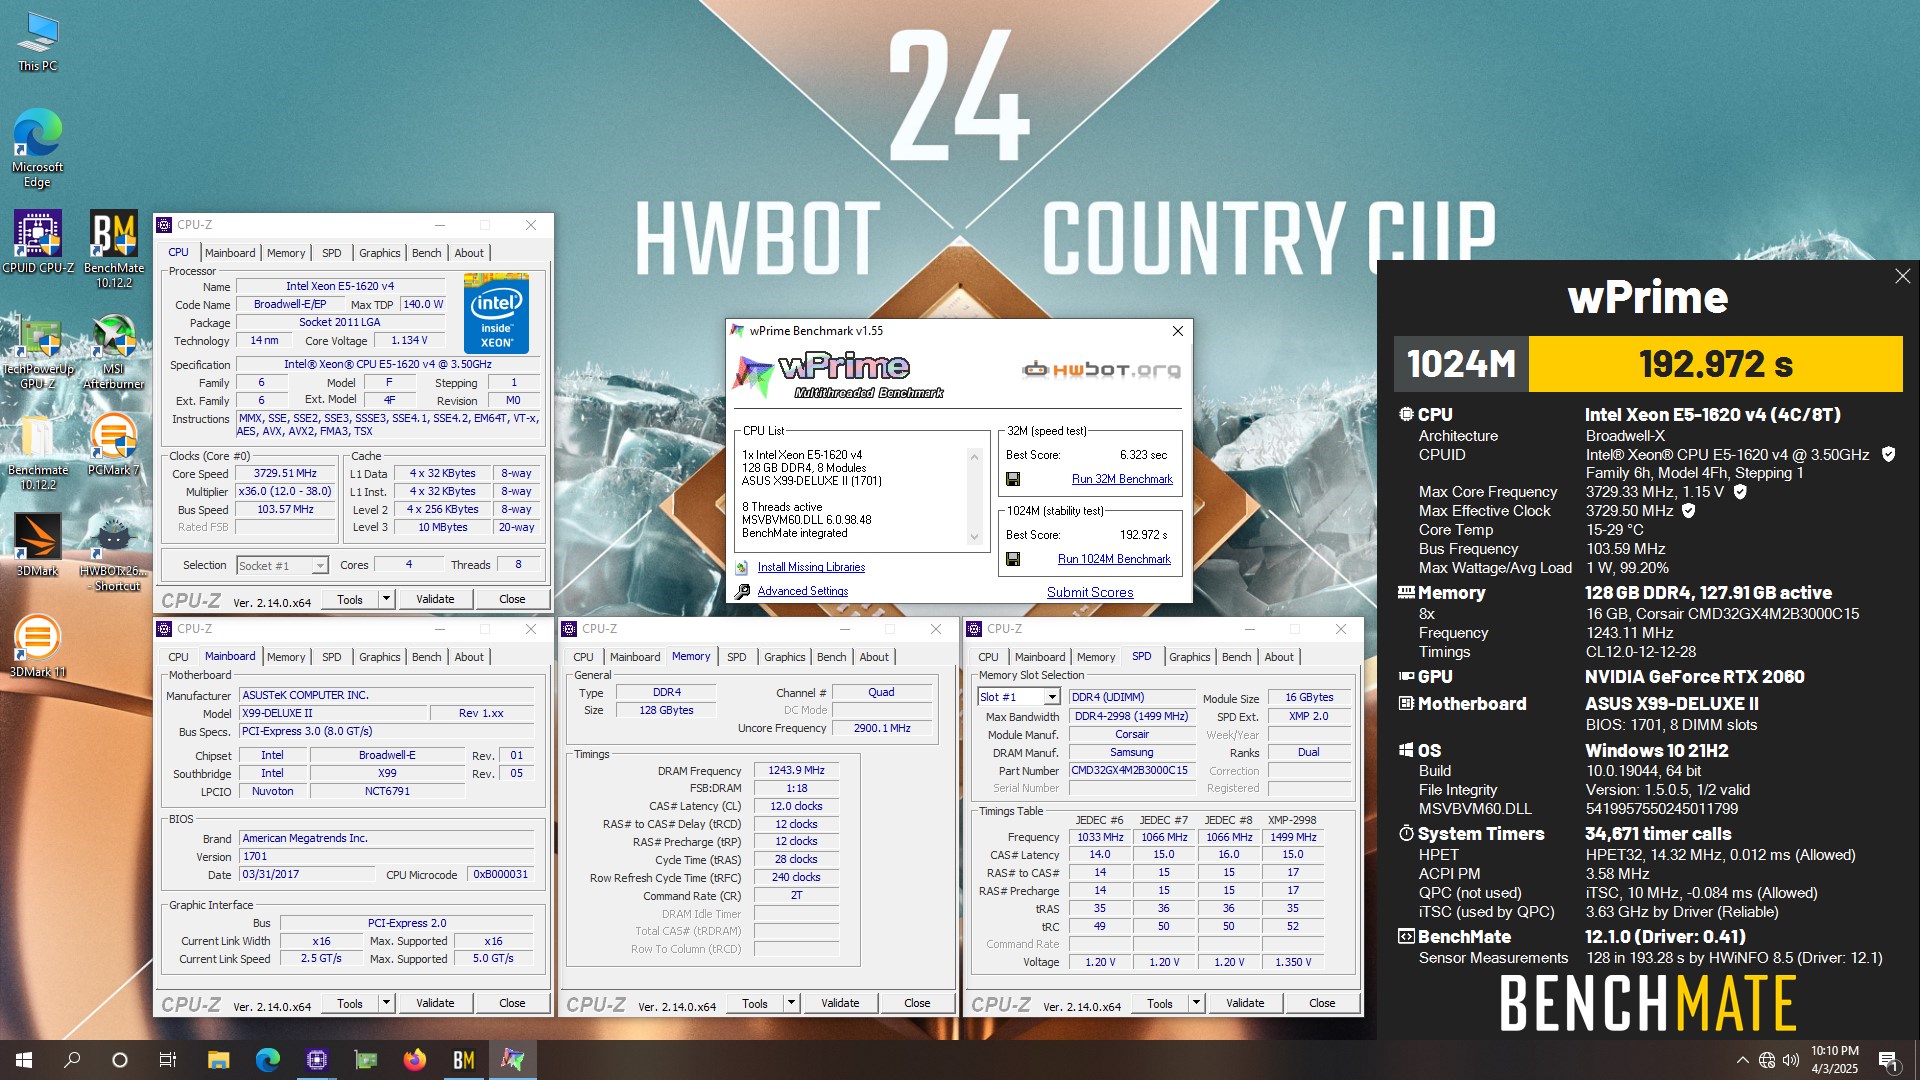The width and height of the screenshot is (1920, 1080).
Task: Open Edge browser from taskbar
Action: [x=268, y=1060]
